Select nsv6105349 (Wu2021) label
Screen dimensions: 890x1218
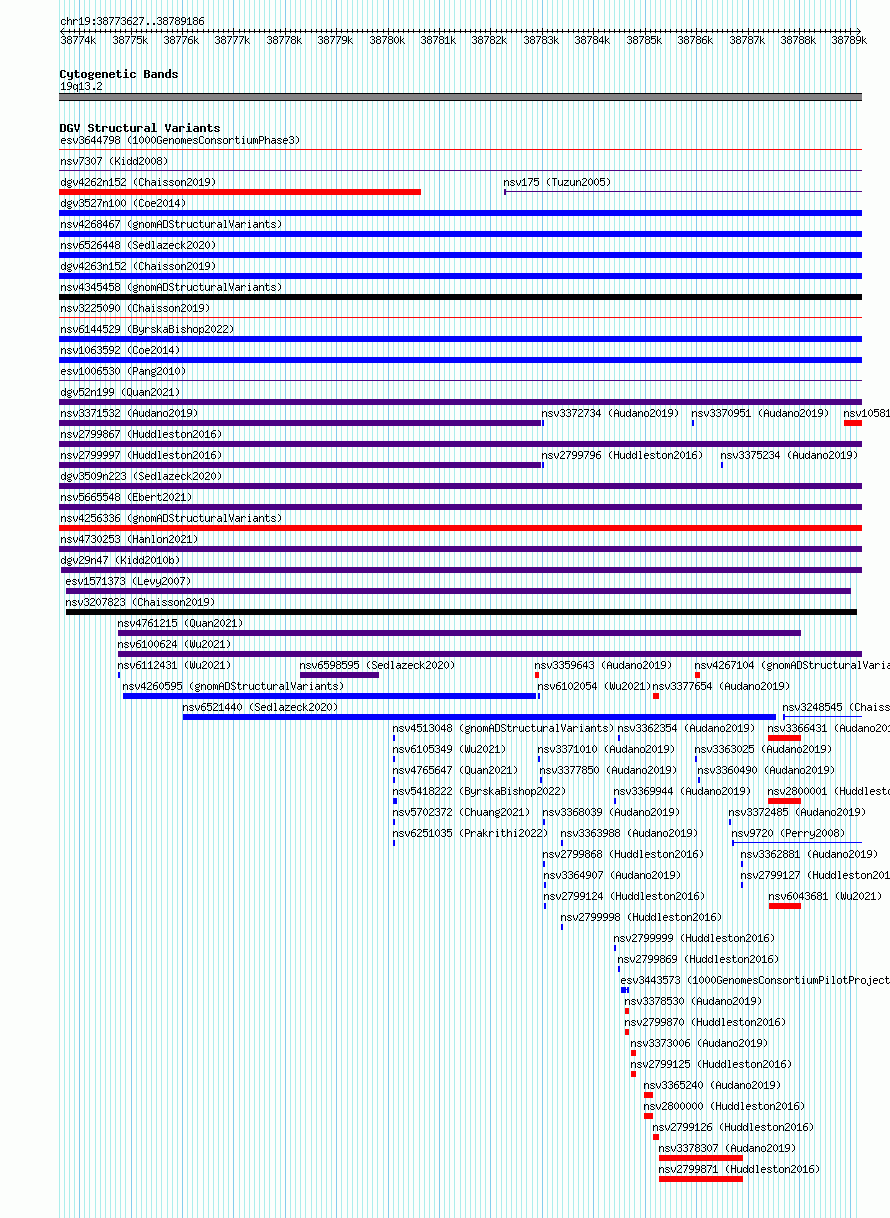(x=449, y=749)
